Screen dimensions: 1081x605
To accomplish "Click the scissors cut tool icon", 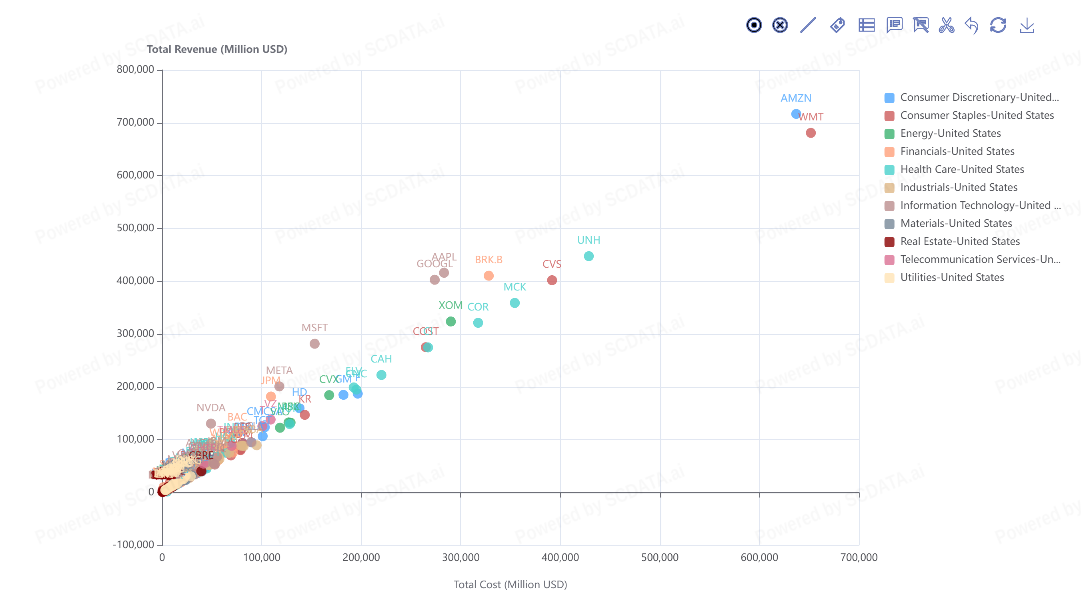I will (x=947, y=25).
